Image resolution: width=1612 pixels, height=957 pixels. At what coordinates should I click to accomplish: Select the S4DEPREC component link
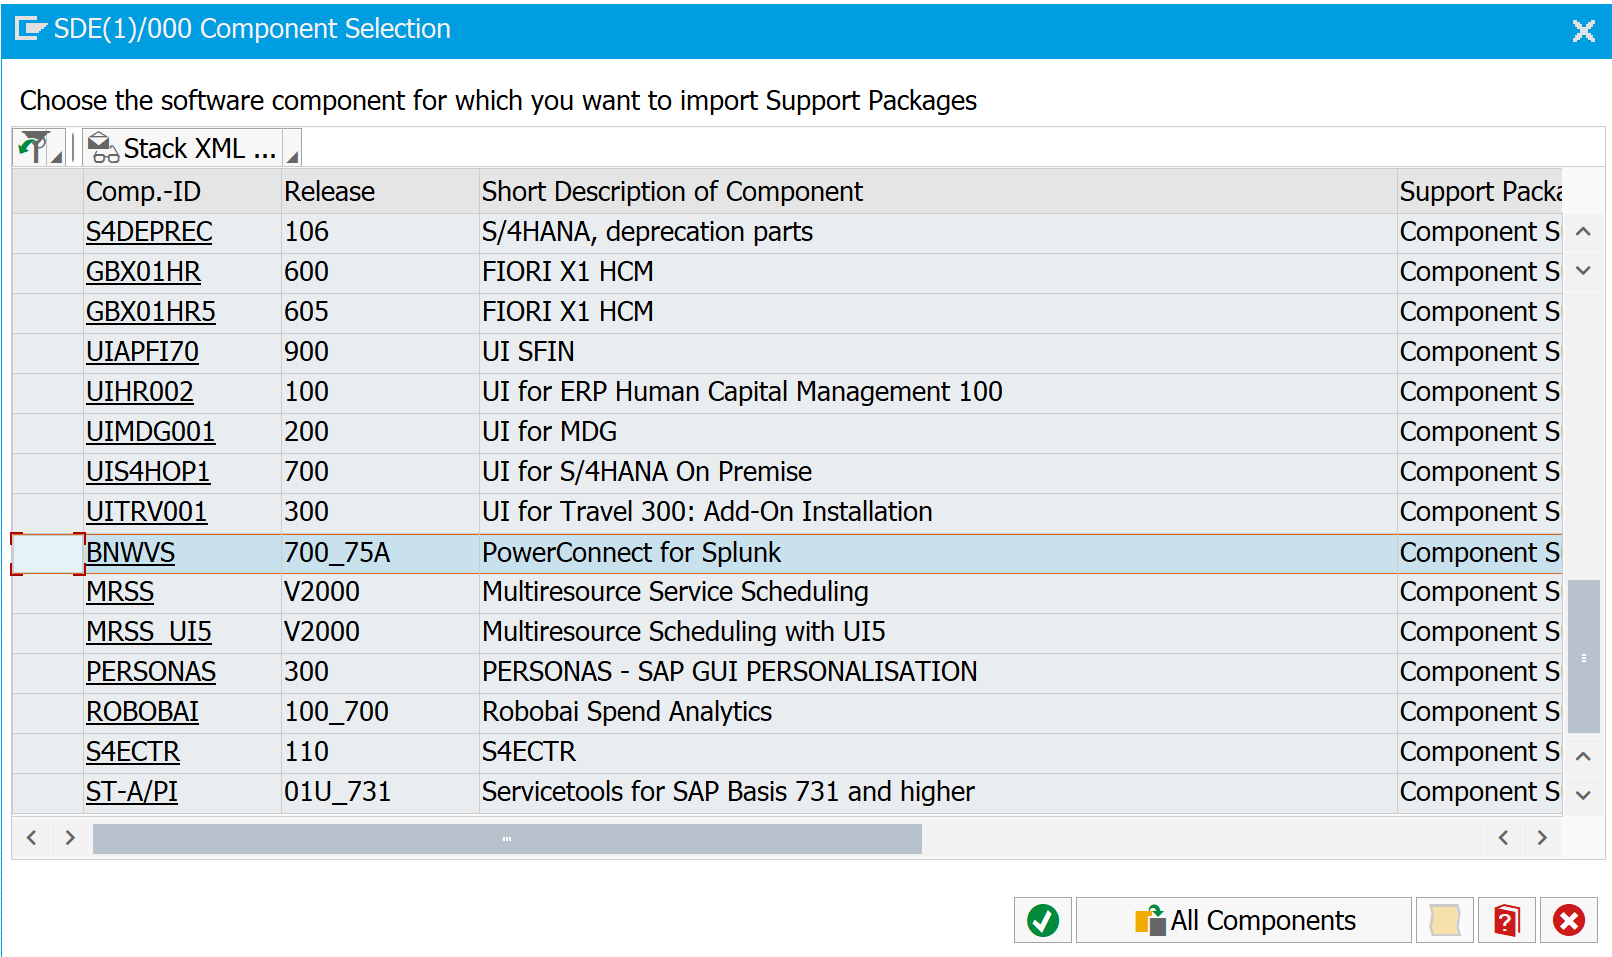(149, 232)
